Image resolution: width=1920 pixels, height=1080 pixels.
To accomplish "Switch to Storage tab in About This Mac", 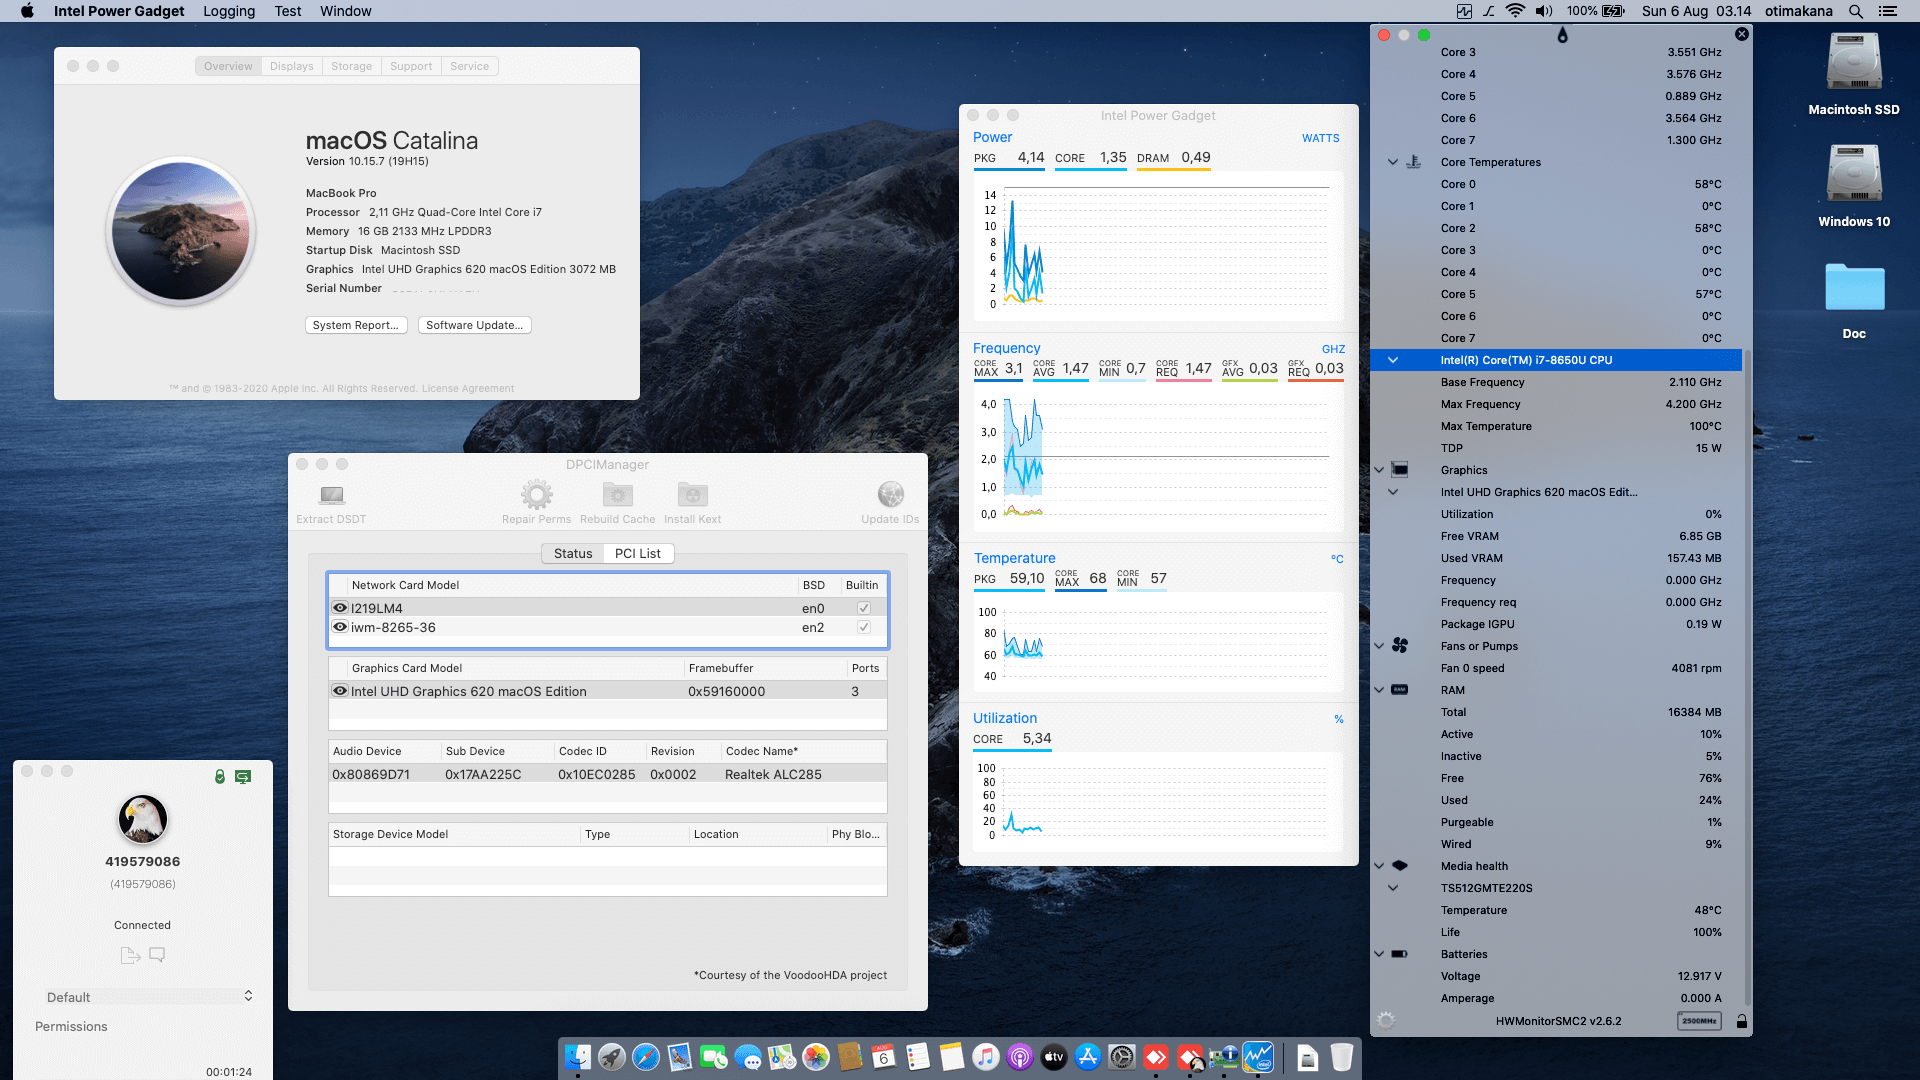I will [352, 66].
